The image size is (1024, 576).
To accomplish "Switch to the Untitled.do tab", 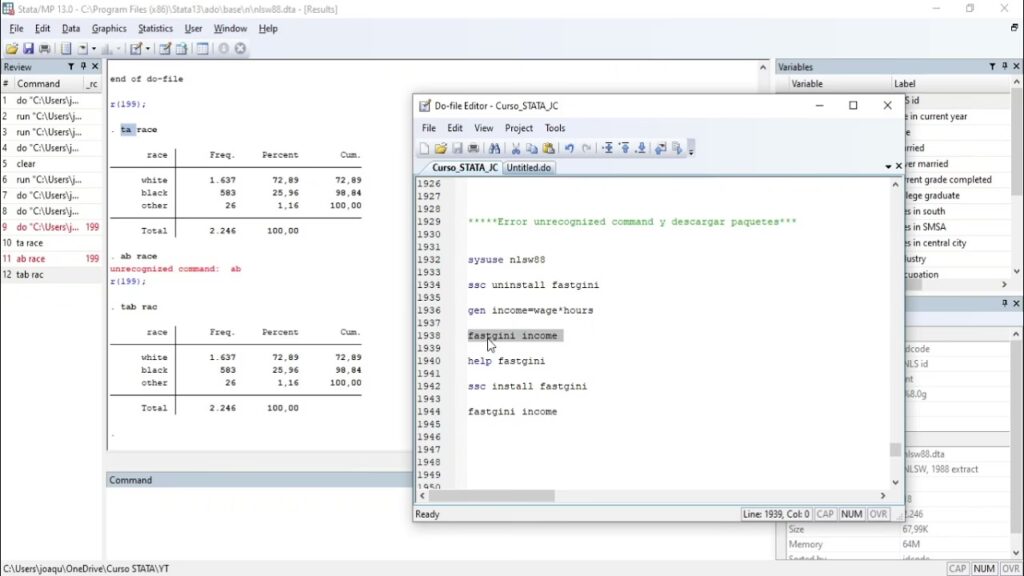I will click(529, 168).
